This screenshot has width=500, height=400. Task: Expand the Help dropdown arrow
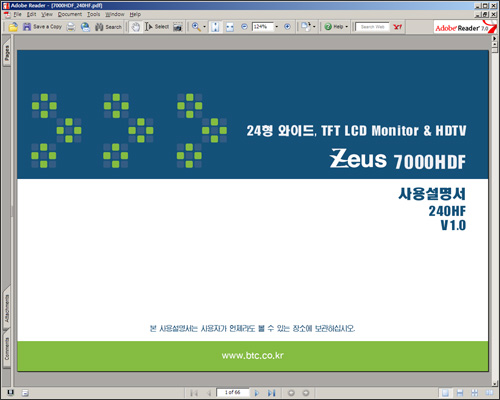(347, 27)
